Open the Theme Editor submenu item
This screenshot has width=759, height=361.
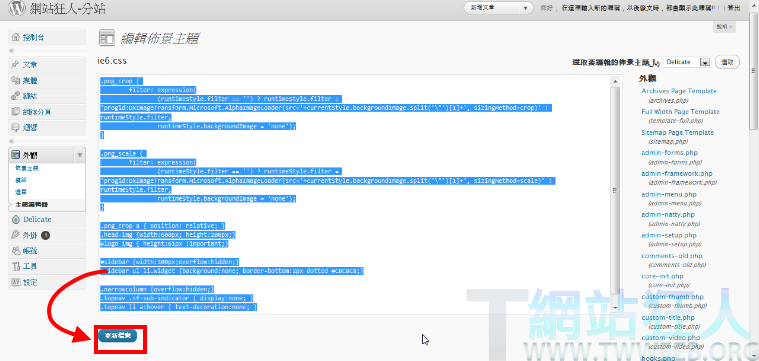coord(31,204)
